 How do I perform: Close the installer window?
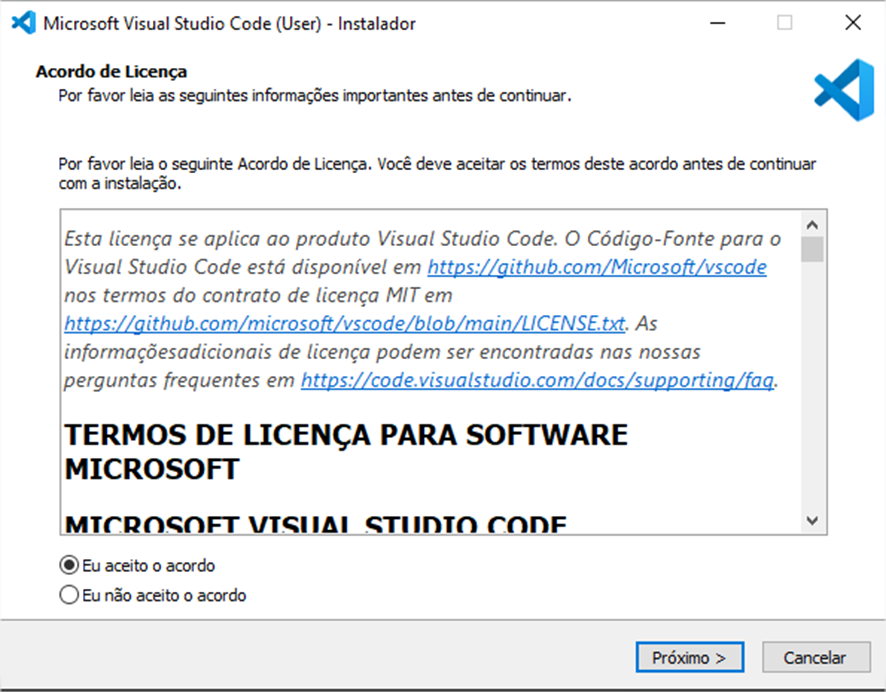[x=853, y=23]
